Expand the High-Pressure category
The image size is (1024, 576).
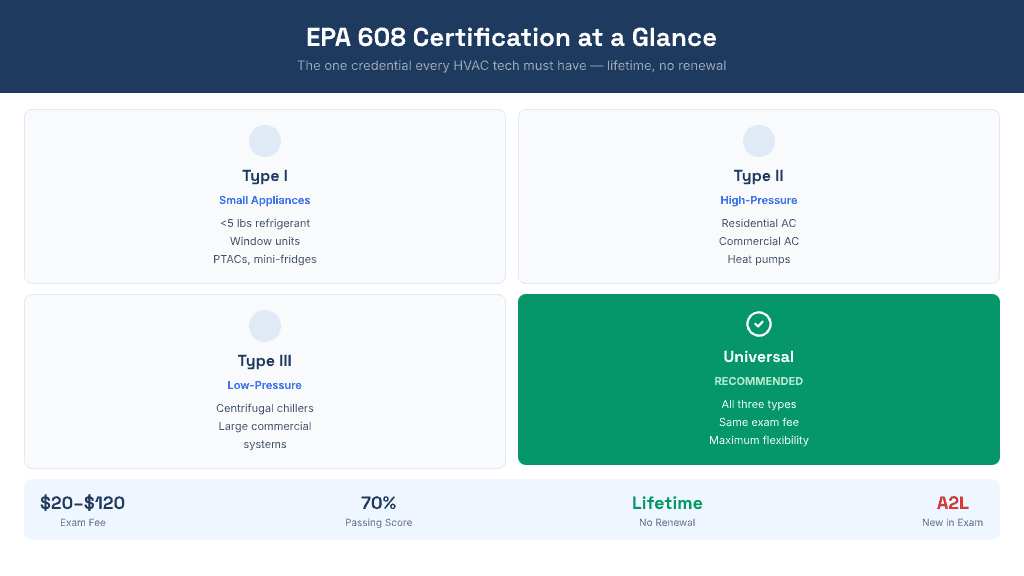(758, 200)
